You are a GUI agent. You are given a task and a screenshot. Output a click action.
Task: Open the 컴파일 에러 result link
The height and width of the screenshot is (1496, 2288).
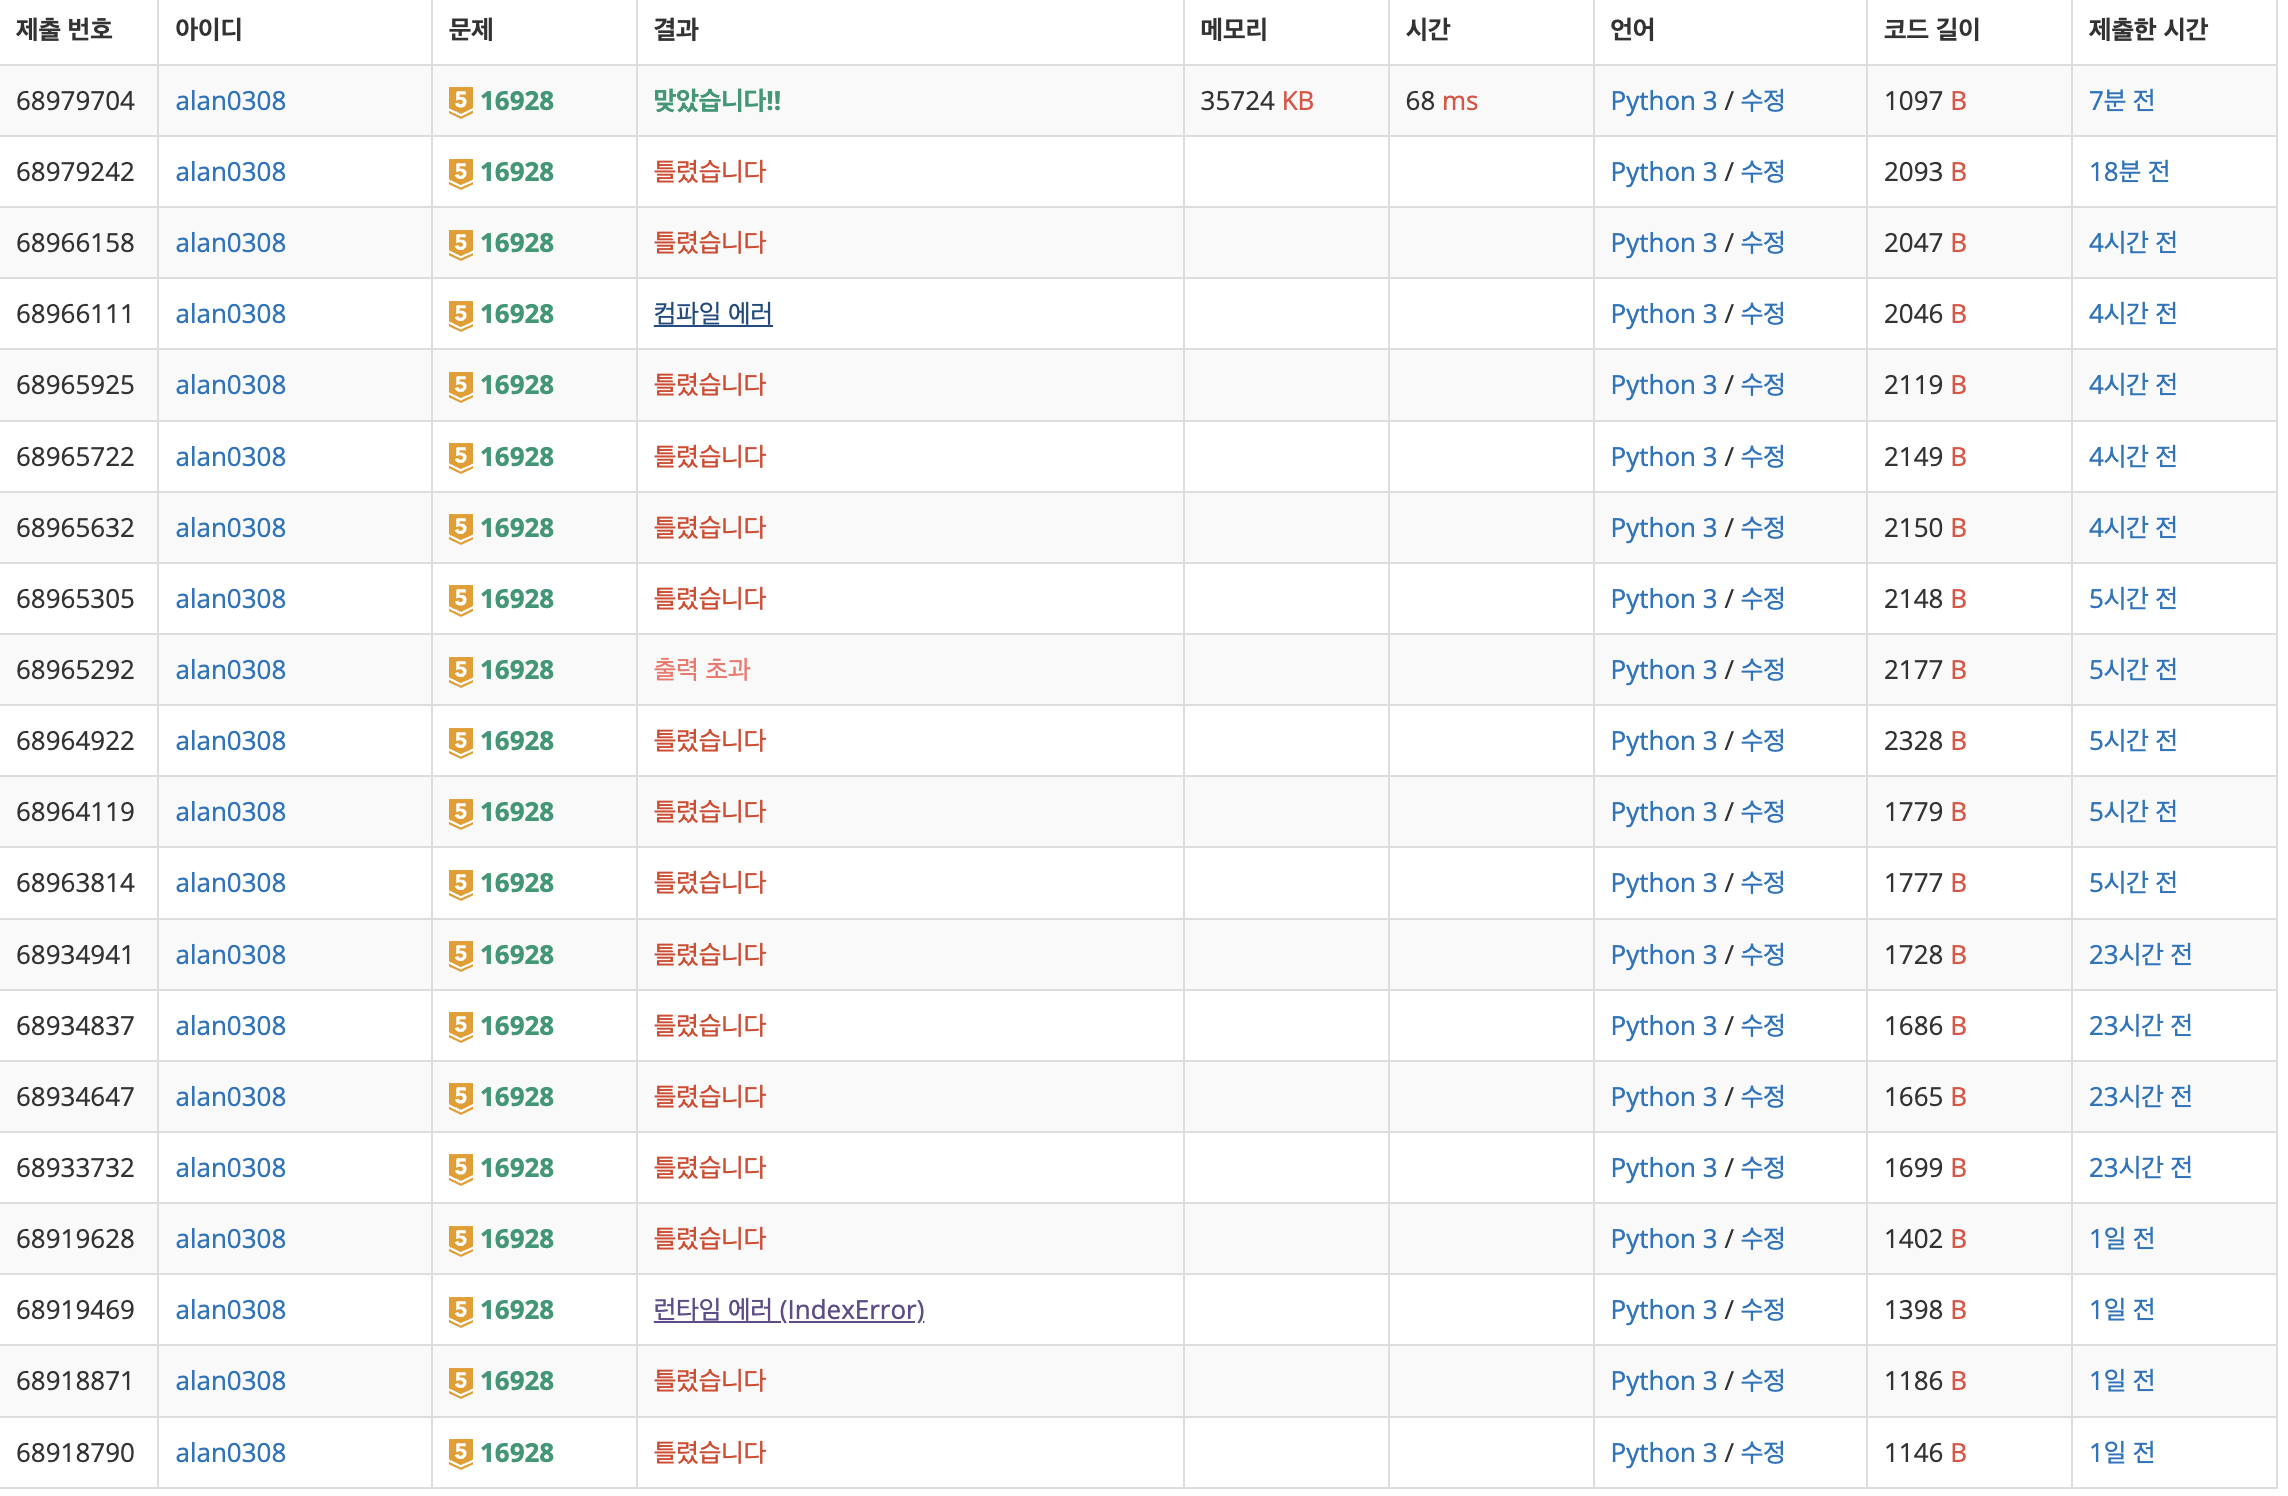point(712,314)
